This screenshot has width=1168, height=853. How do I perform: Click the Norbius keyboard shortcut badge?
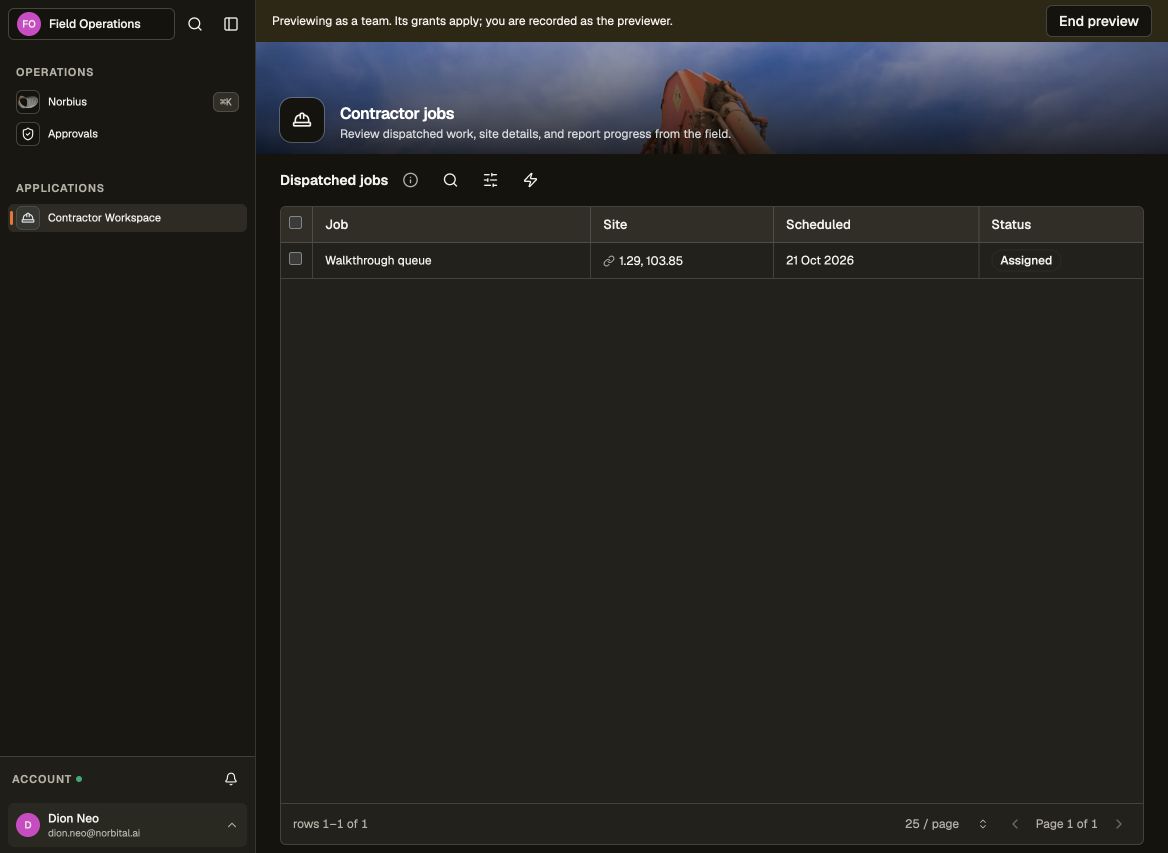[x=226, y=102]
